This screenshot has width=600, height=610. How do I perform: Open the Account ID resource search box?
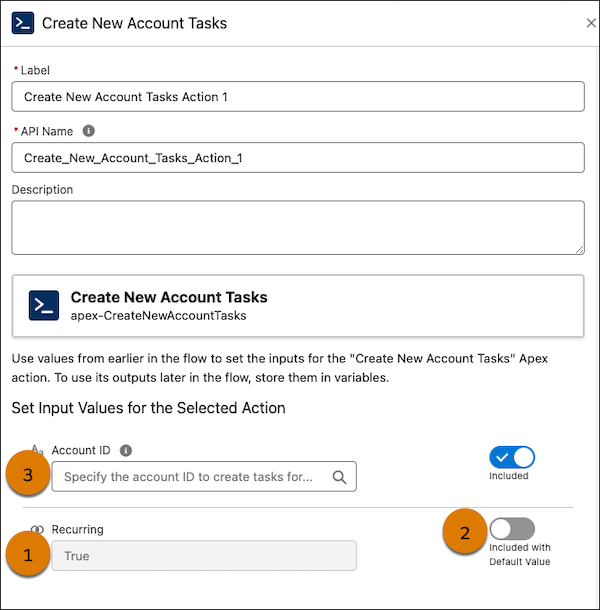[190, 477]
